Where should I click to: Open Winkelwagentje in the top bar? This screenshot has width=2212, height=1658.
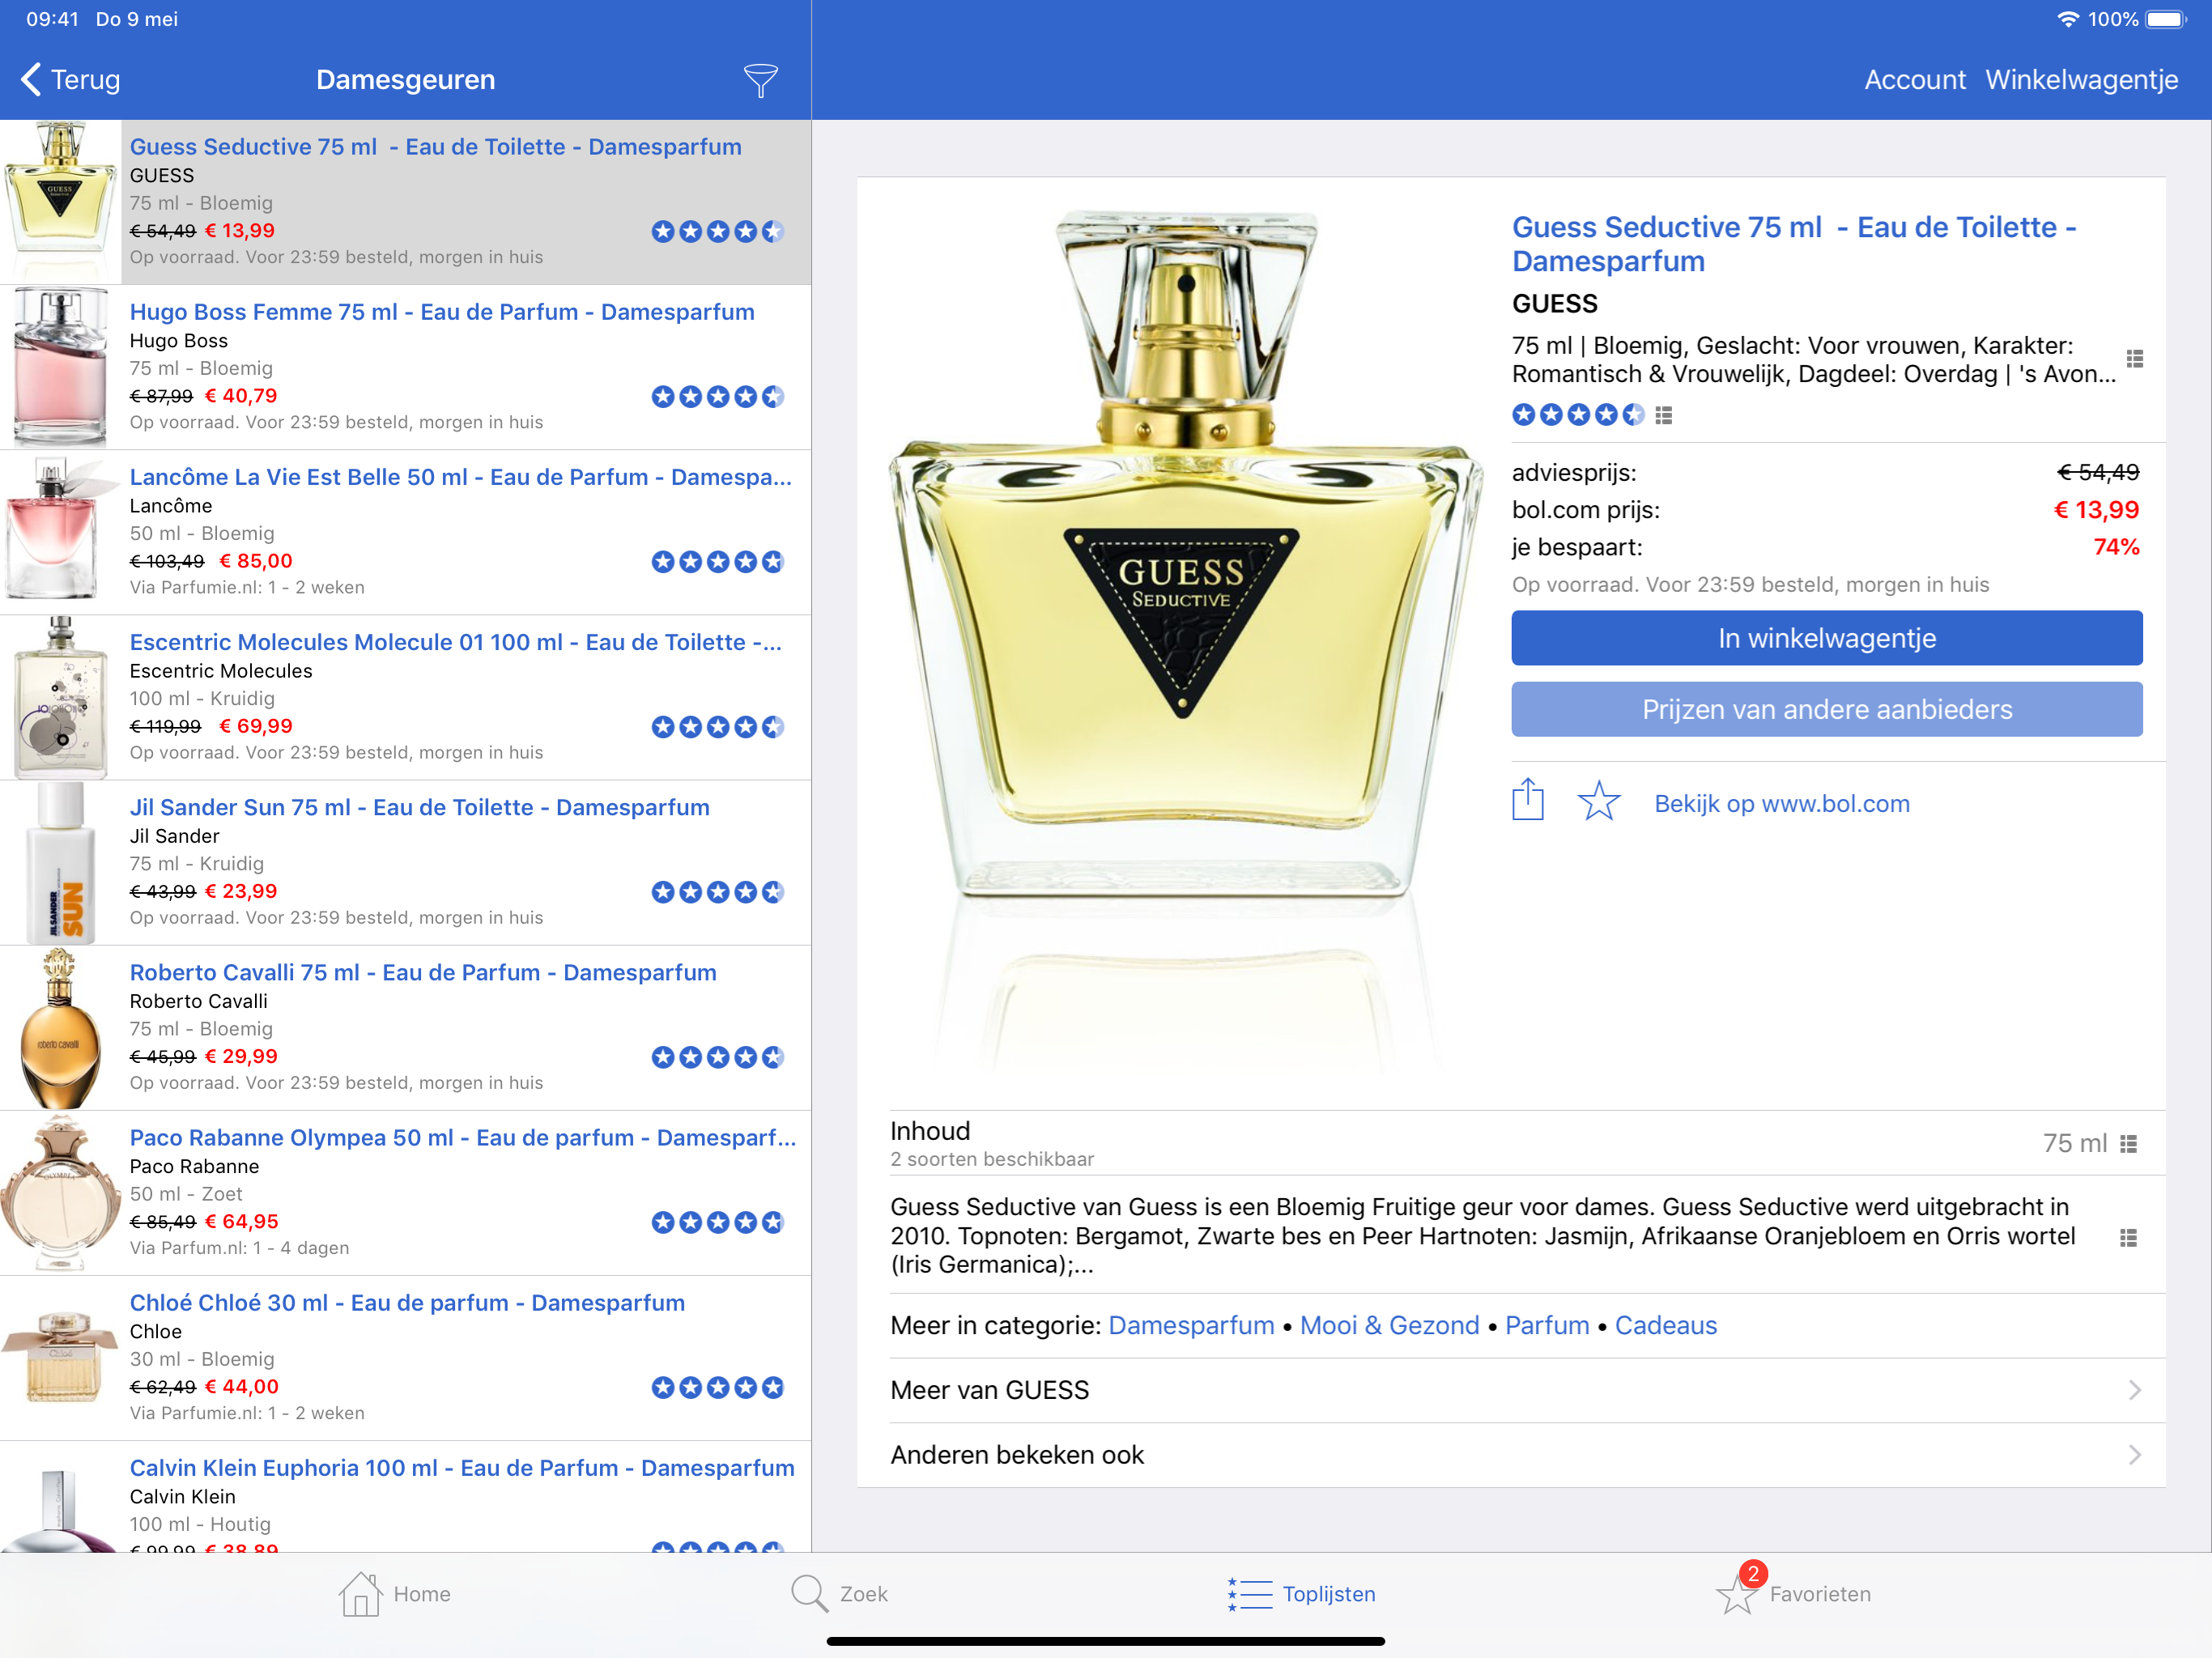click(x=2081, y=80)
